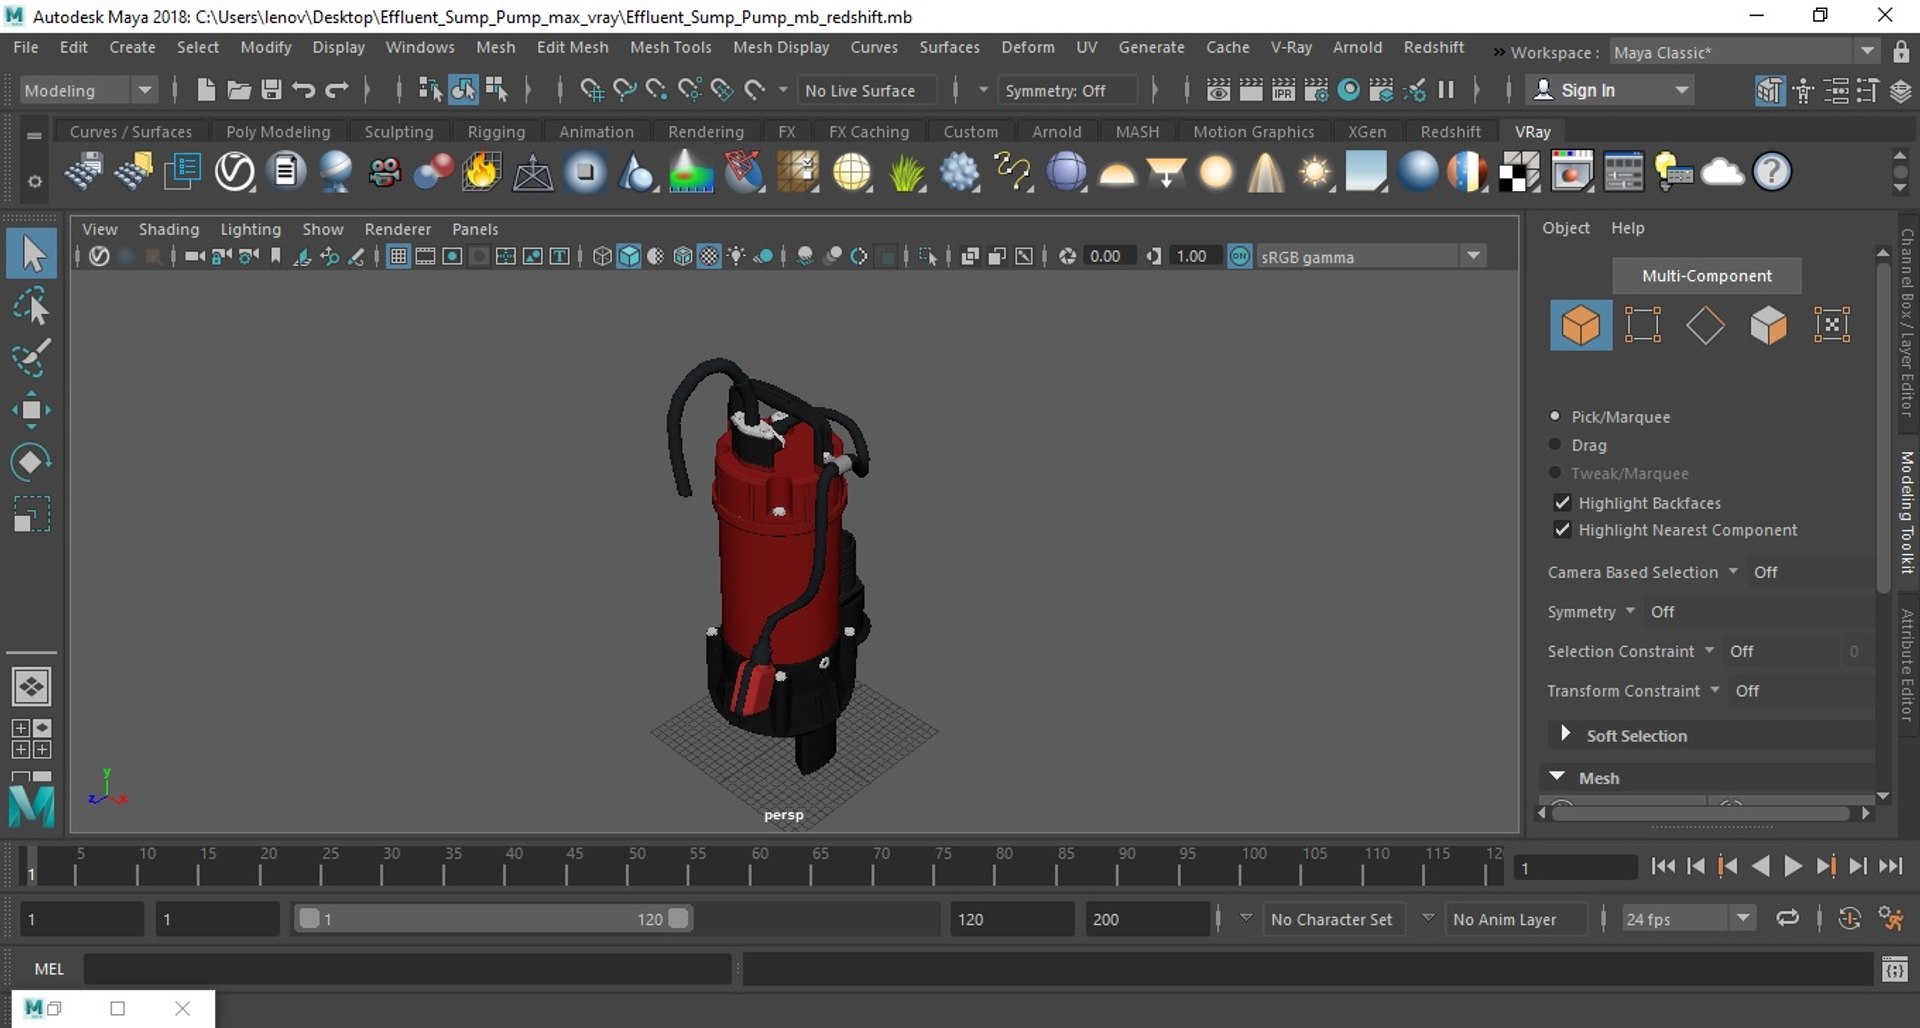Viewport: 1920px width, 1028px height.
Task: Choose the Rotate tool in the toolbox
Action: tap(31, 462)
